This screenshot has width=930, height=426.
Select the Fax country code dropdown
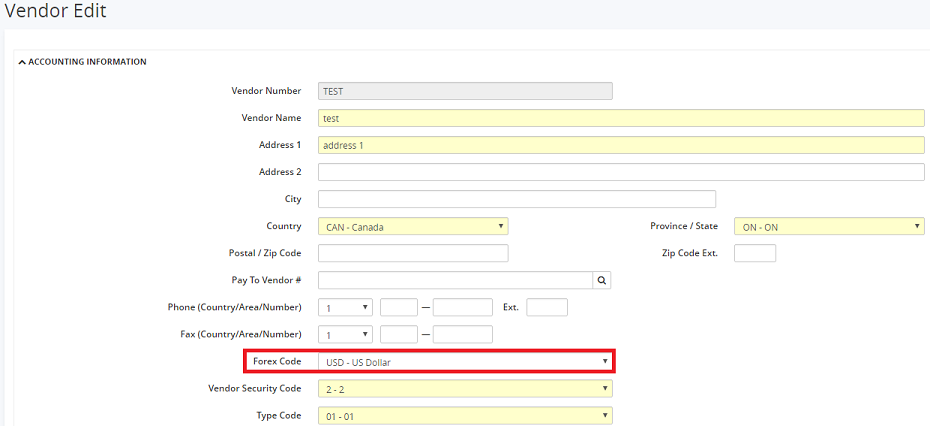coord(345,335)
